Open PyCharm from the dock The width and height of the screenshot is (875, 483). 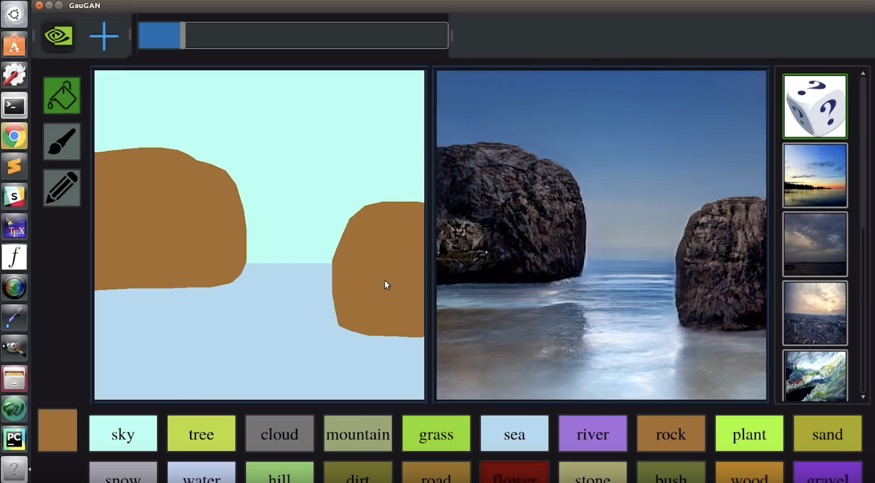click(14, 439)
